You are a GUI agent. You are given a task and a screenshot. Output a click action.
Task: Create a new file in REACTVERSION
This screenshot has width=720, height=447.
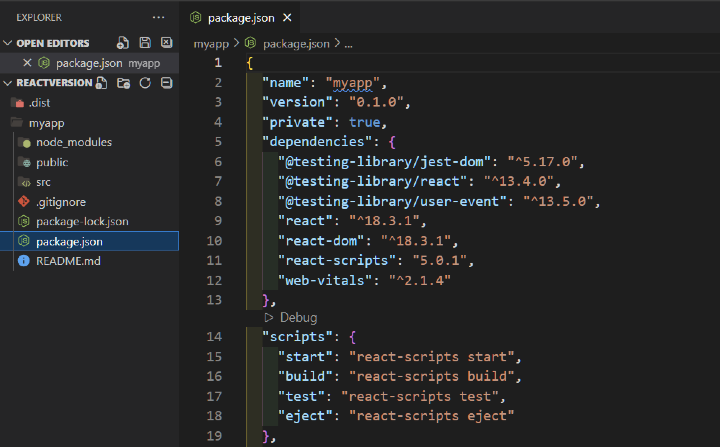[101, 83]
